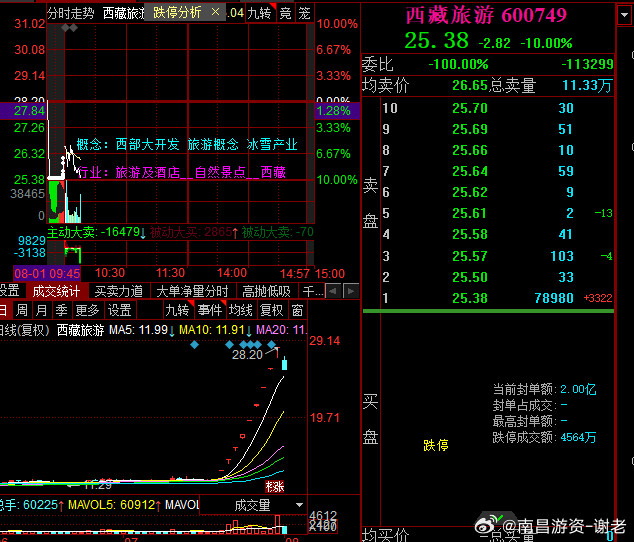Open the 跌停分析 tab
The image size is (634, 542).
pos(177,13)
